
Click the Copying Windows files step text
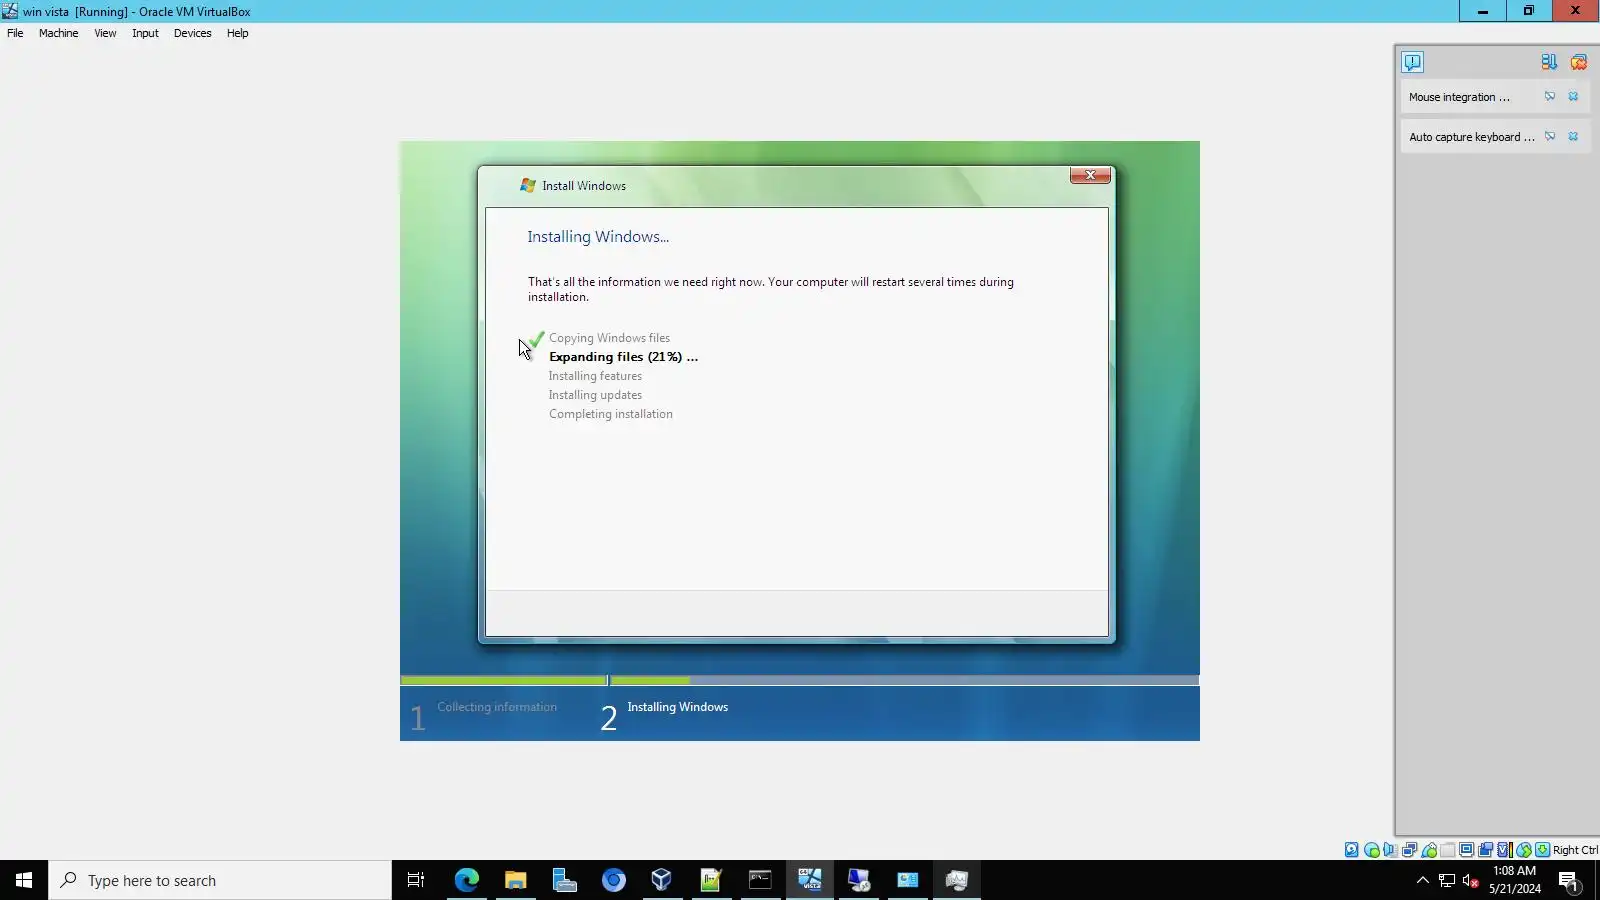pyautogui.click(x=609, y=338)
